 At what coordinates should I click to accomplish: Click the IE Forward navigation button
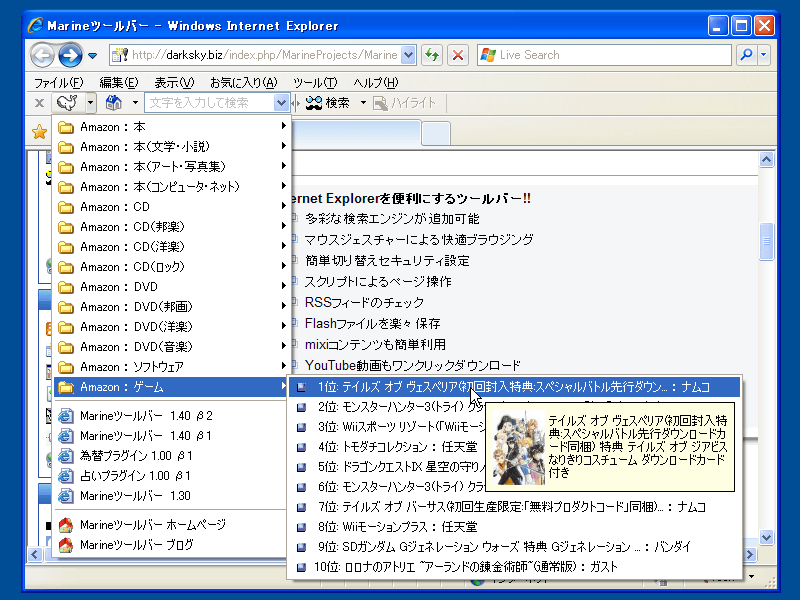click(70, 55)
